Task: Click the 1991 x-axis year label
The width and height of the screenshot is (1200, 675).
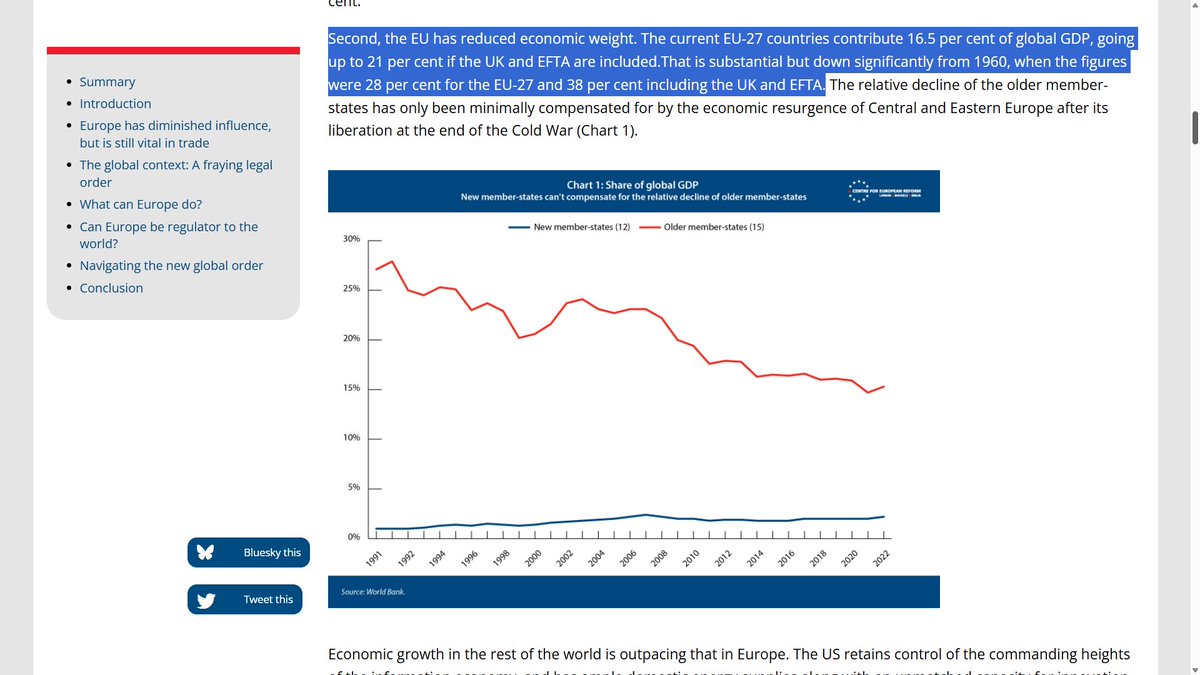Action: pyautogui.click(x=374, y=558)
